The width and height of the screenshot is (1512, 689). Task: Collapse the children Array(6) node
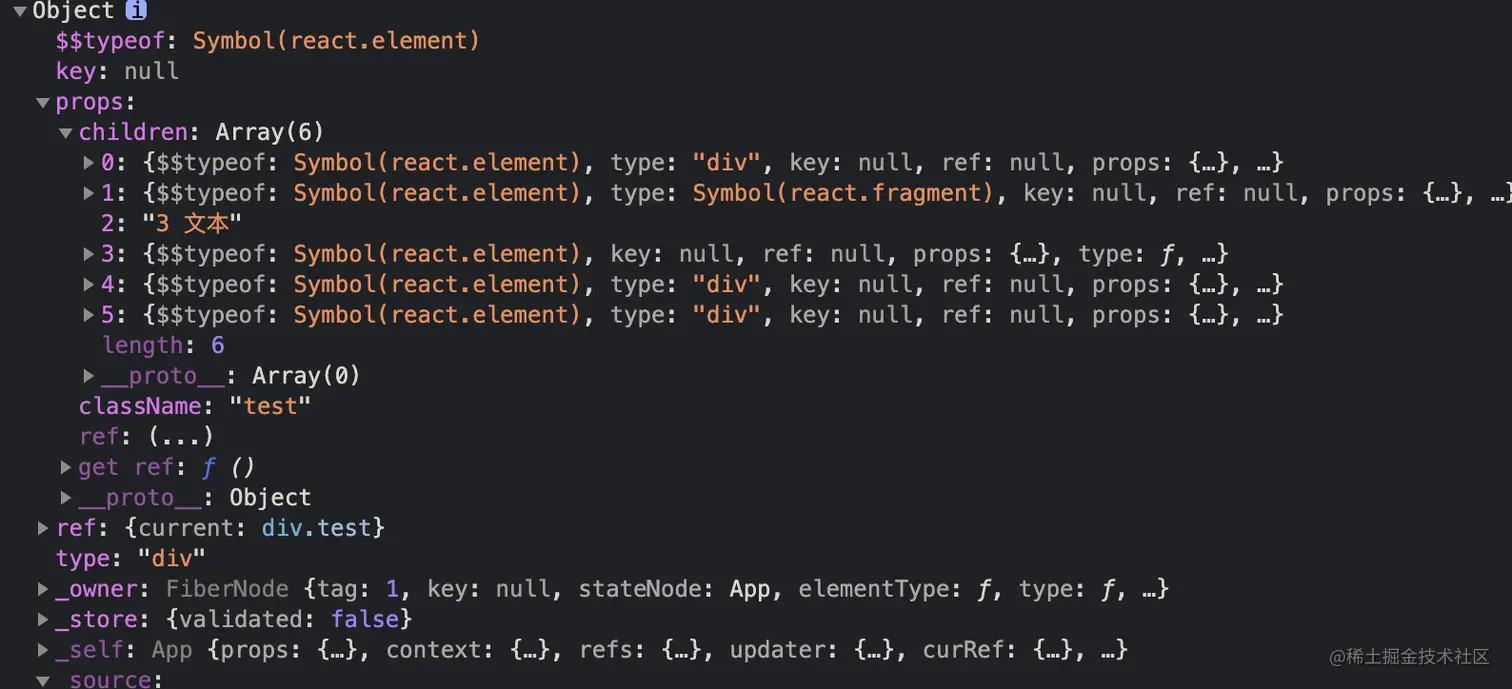pyautogui.click(x=65, y=133)
